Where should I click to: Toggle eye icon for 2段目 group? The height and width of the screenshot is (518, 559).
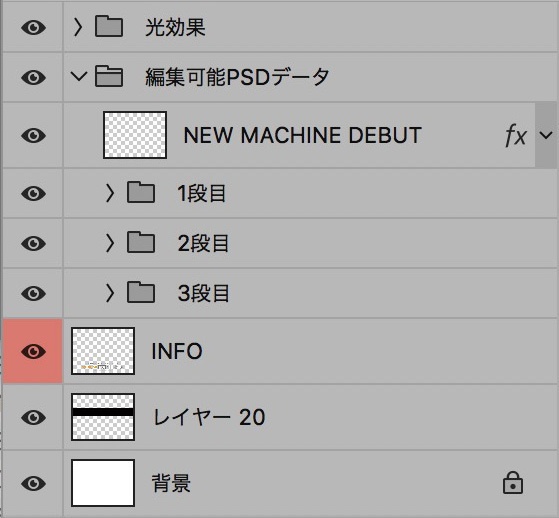tap(33, 243)
